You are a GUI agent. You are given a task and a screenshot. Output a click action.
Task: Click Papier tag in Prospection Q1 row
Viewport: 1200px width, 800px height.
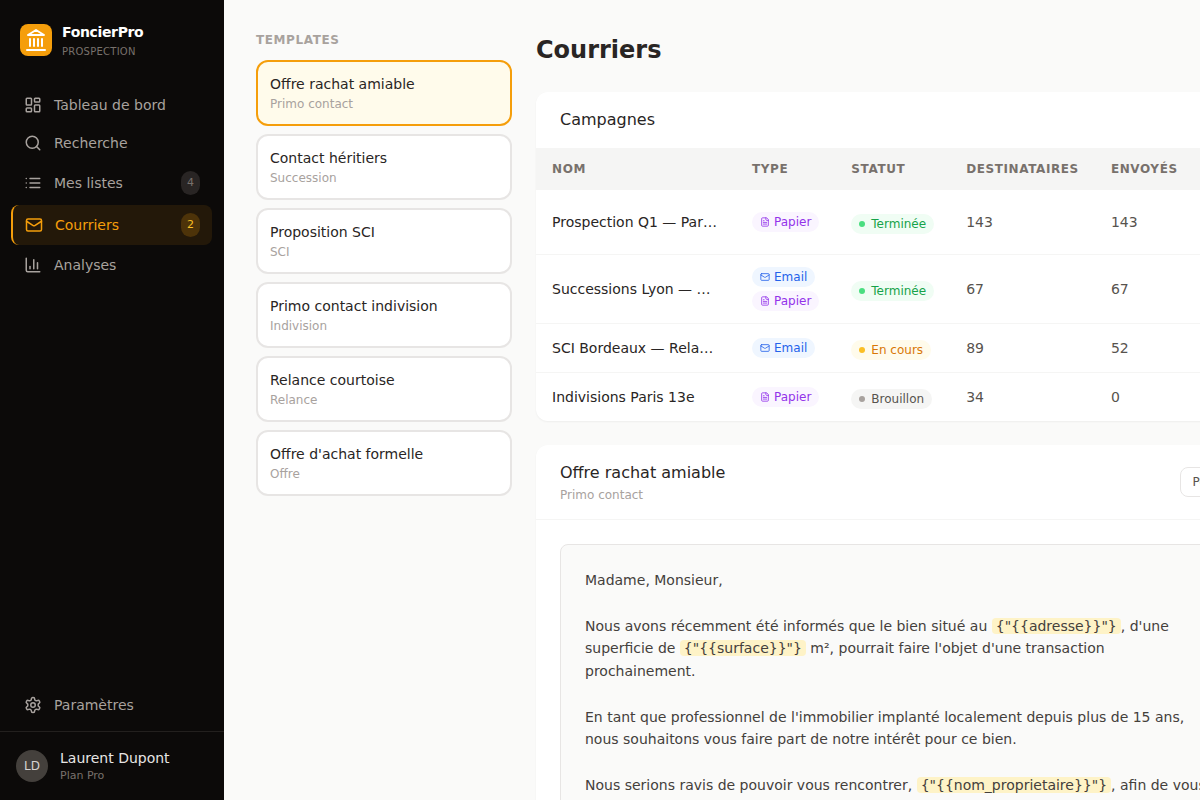coord(785,222)
